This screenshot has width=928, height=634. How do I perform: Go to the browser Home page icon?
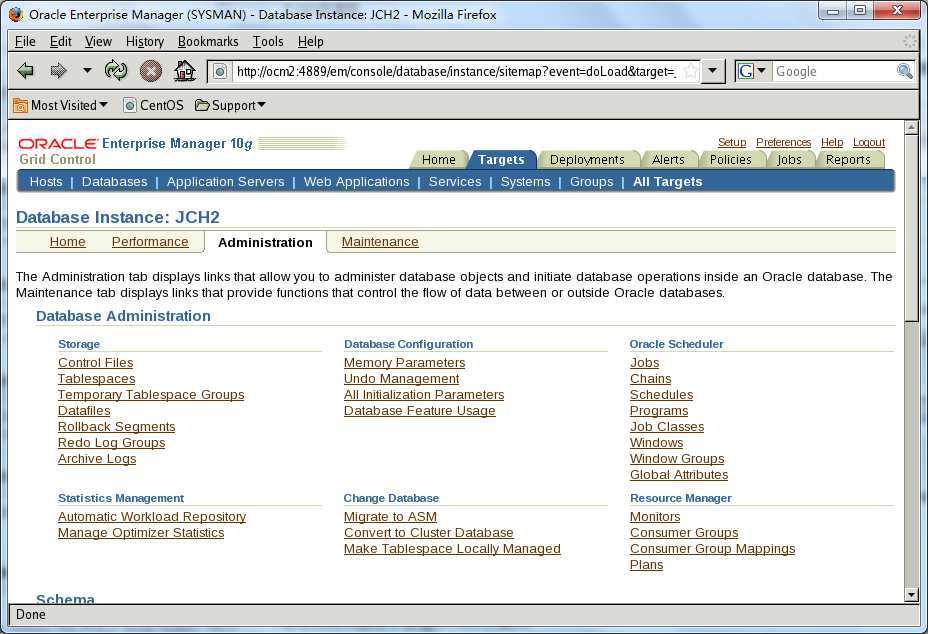coord(185,71)
